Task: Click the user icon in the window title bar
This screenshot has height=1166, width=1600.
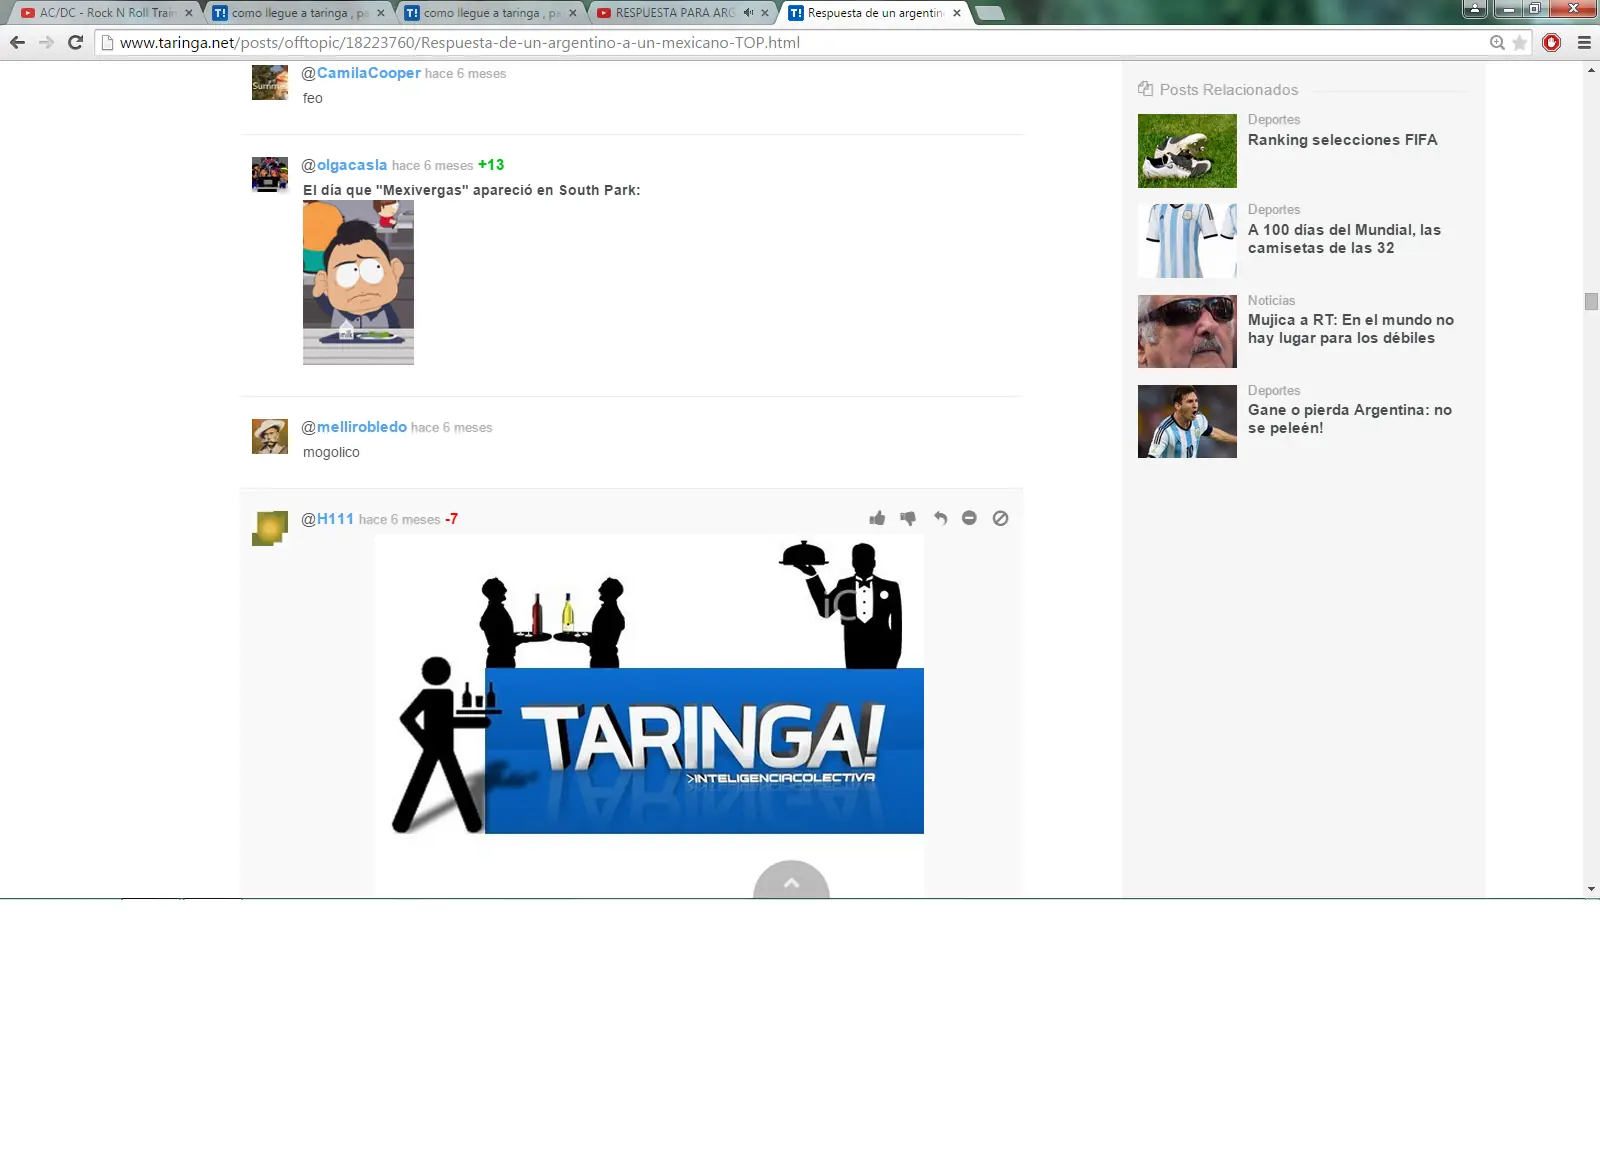Action: click(x=1475, y=9)
